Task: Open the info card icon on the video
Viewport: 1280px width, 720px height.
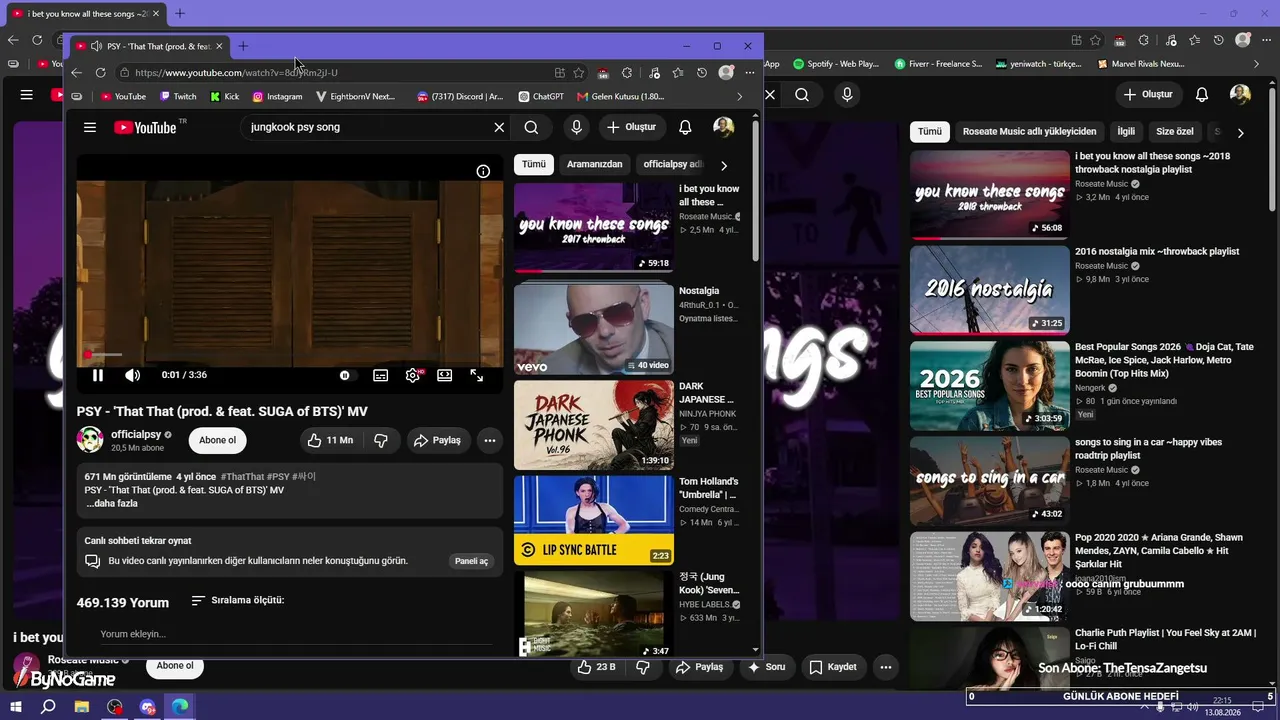Action: tap(483, 171)
